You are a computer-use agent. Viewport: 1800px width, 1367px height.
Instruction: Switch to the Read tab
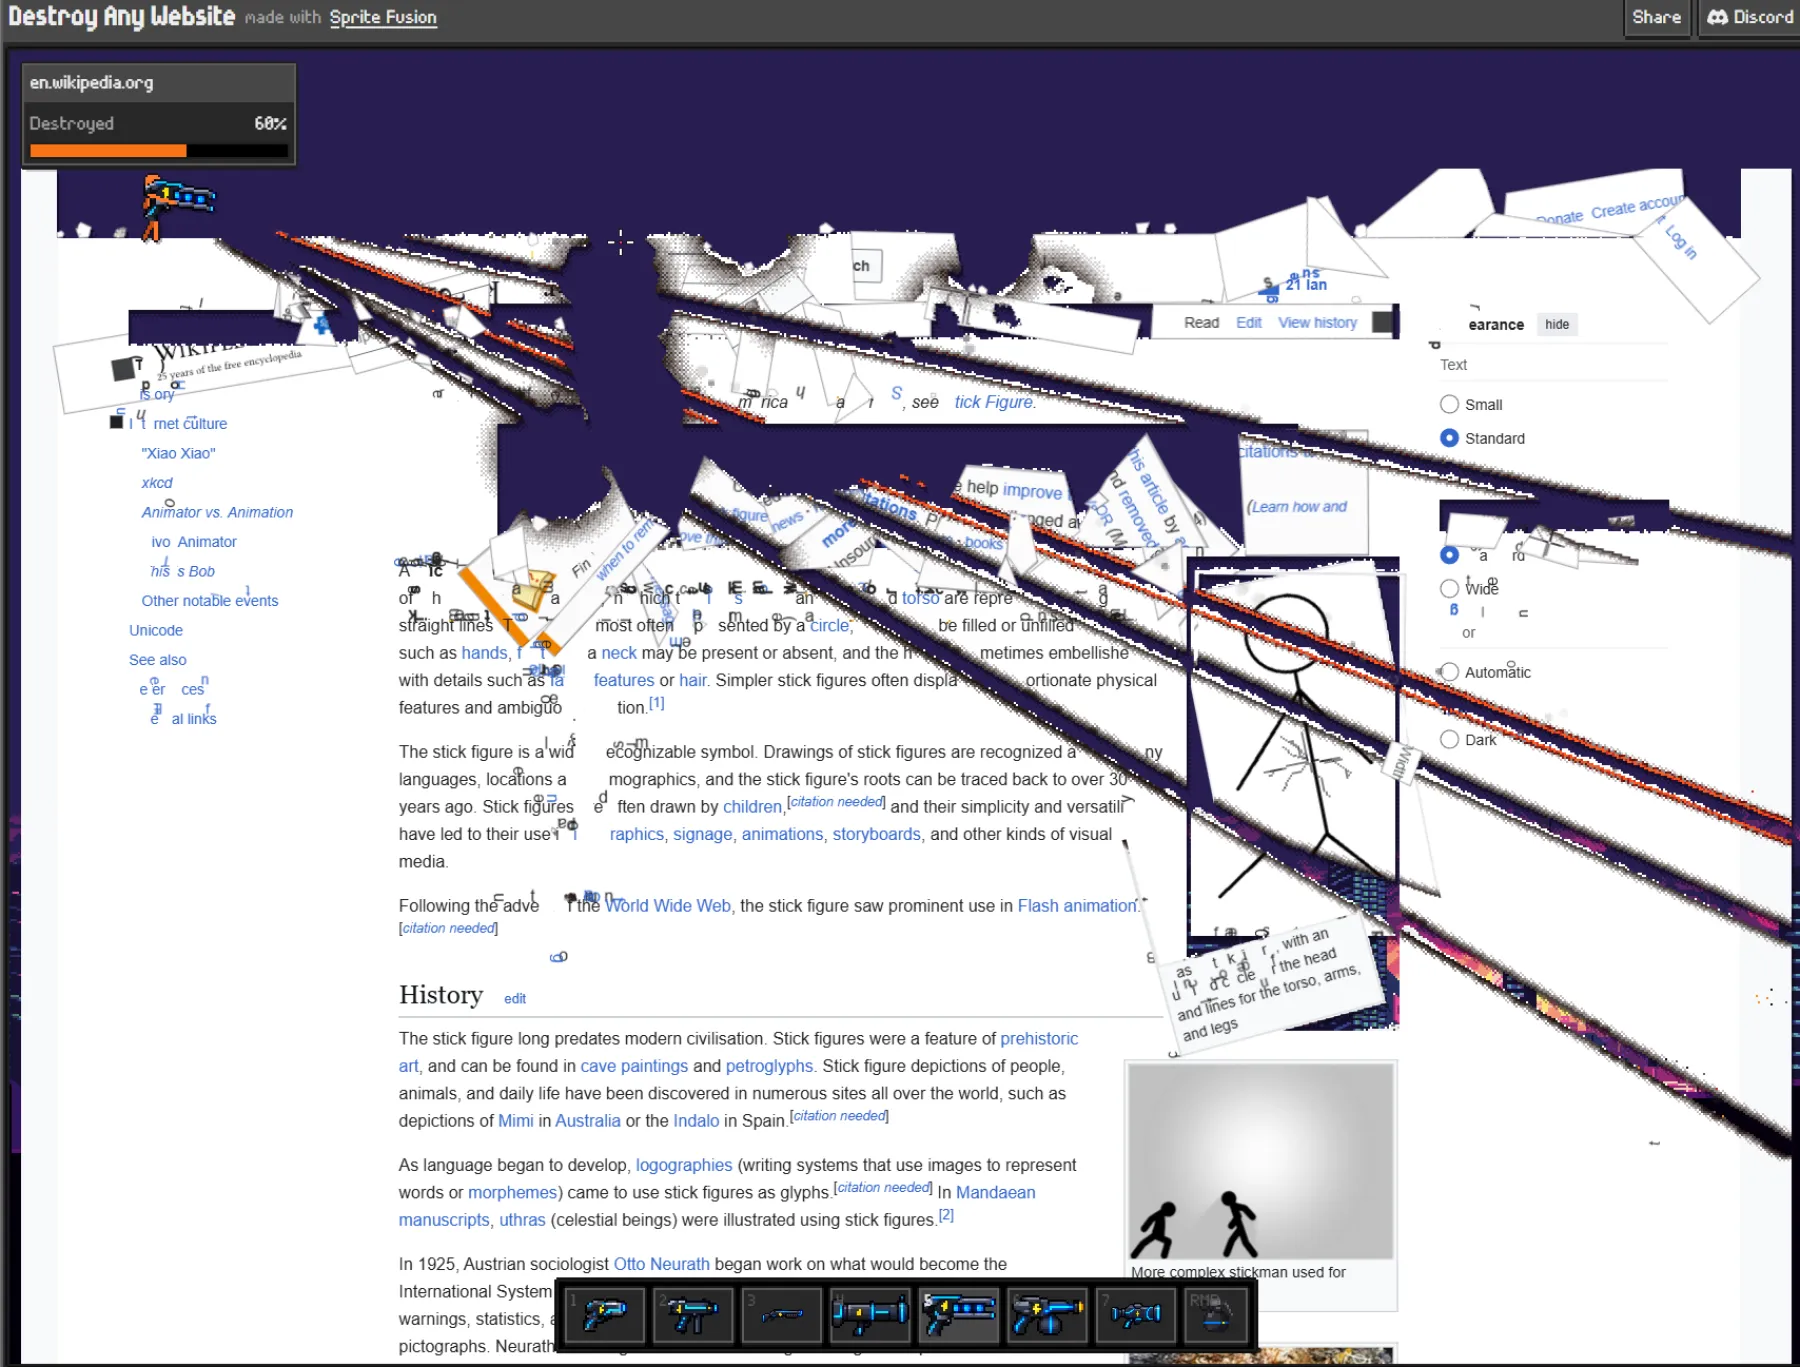point(1201,322)
